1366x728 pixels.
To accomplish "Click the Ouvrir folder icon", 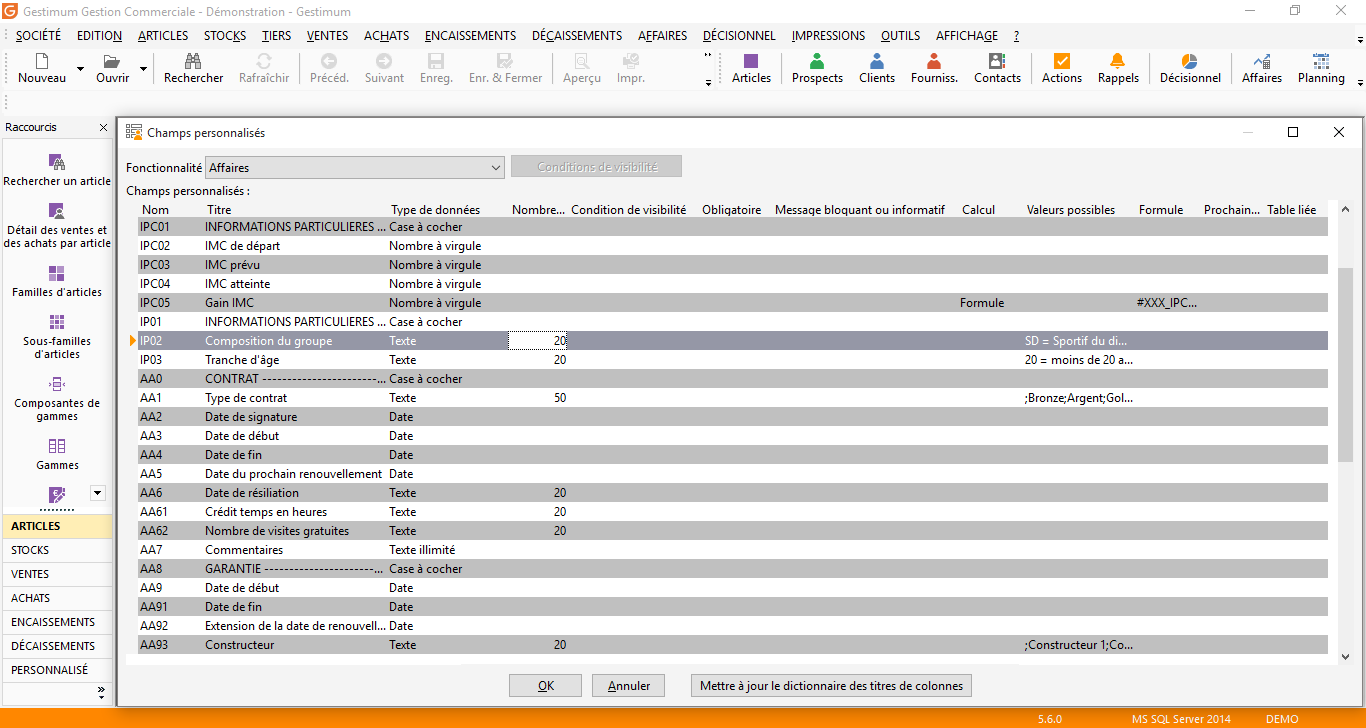I will (x=112, y=61).
